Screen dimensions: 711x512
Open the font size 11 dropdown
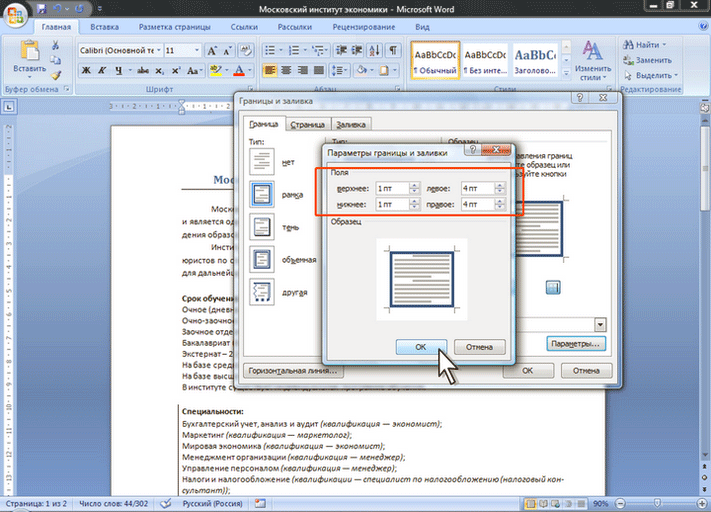point(197,50)
